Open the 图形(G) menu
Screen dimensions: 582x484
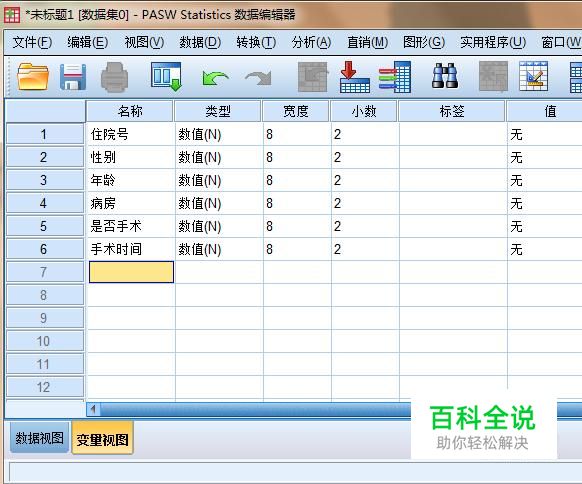tap(424, 42)
